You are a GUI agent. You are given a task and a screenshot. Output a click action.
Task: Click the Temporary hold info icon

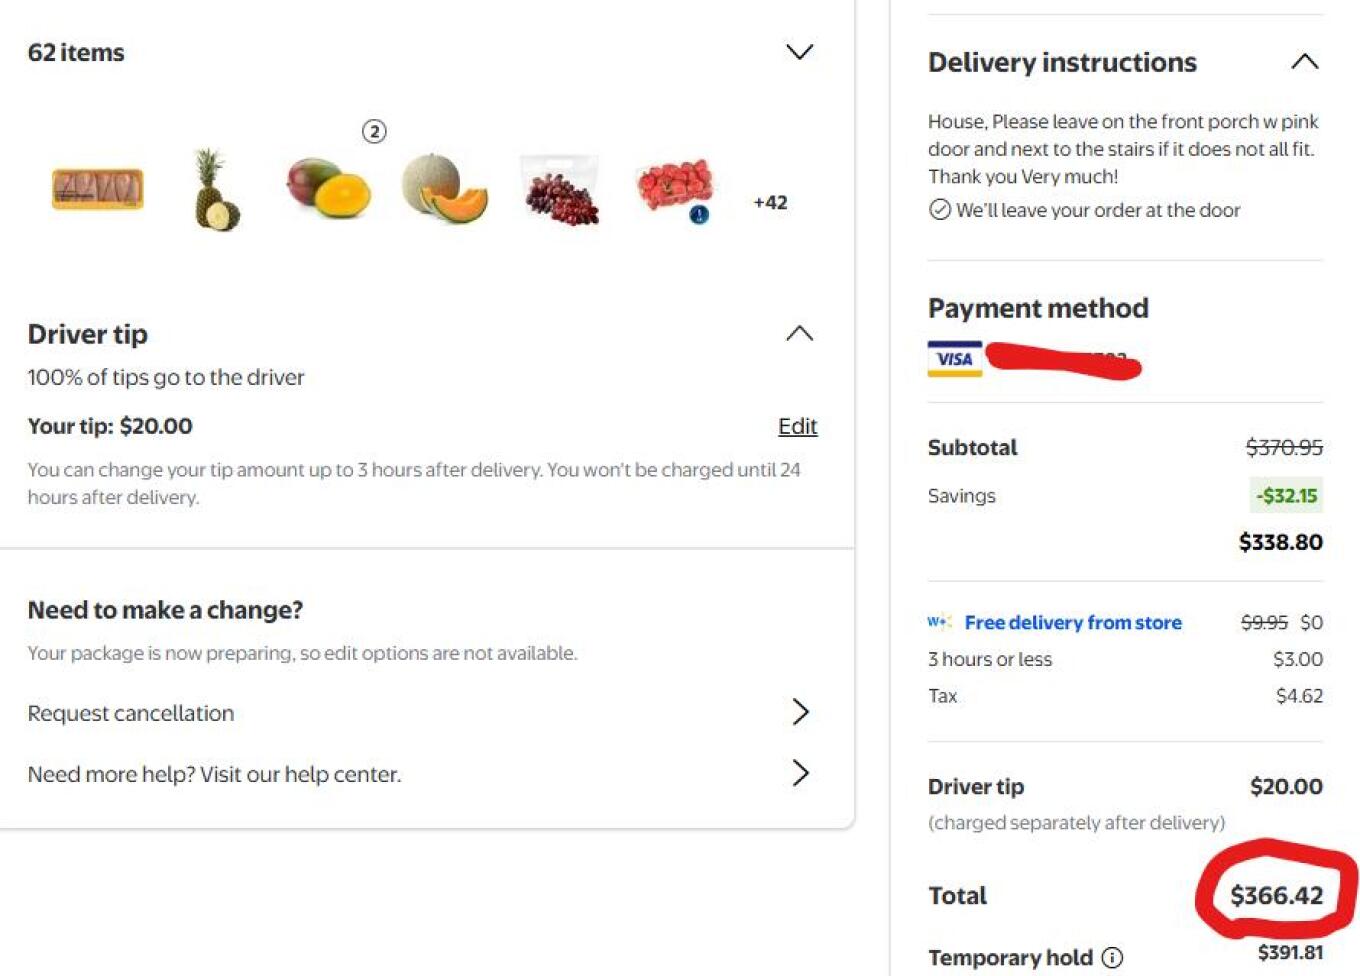point(1112,958)
